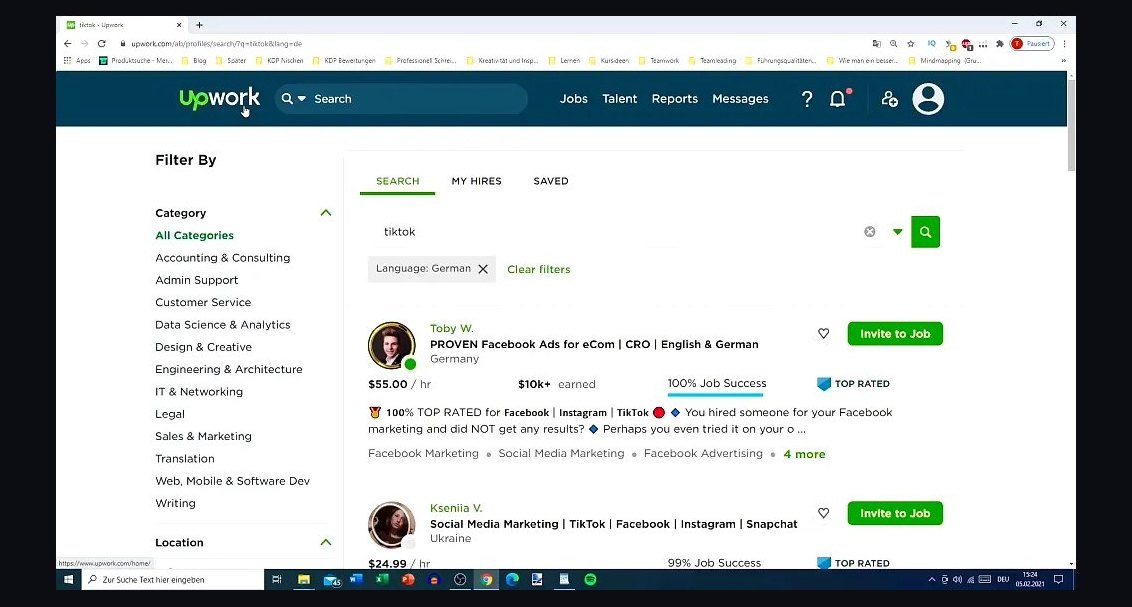Click Kseniia V. profile photo

click(x=391, y=525)
